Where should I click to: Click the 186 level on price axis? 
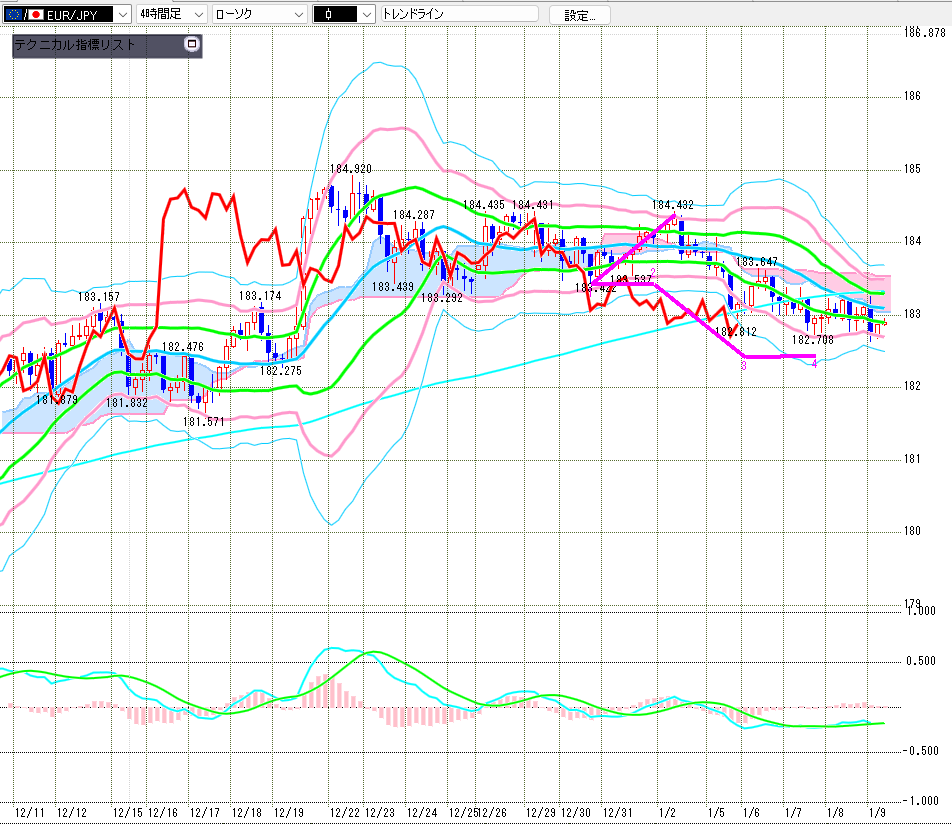[x=912, y=96]
